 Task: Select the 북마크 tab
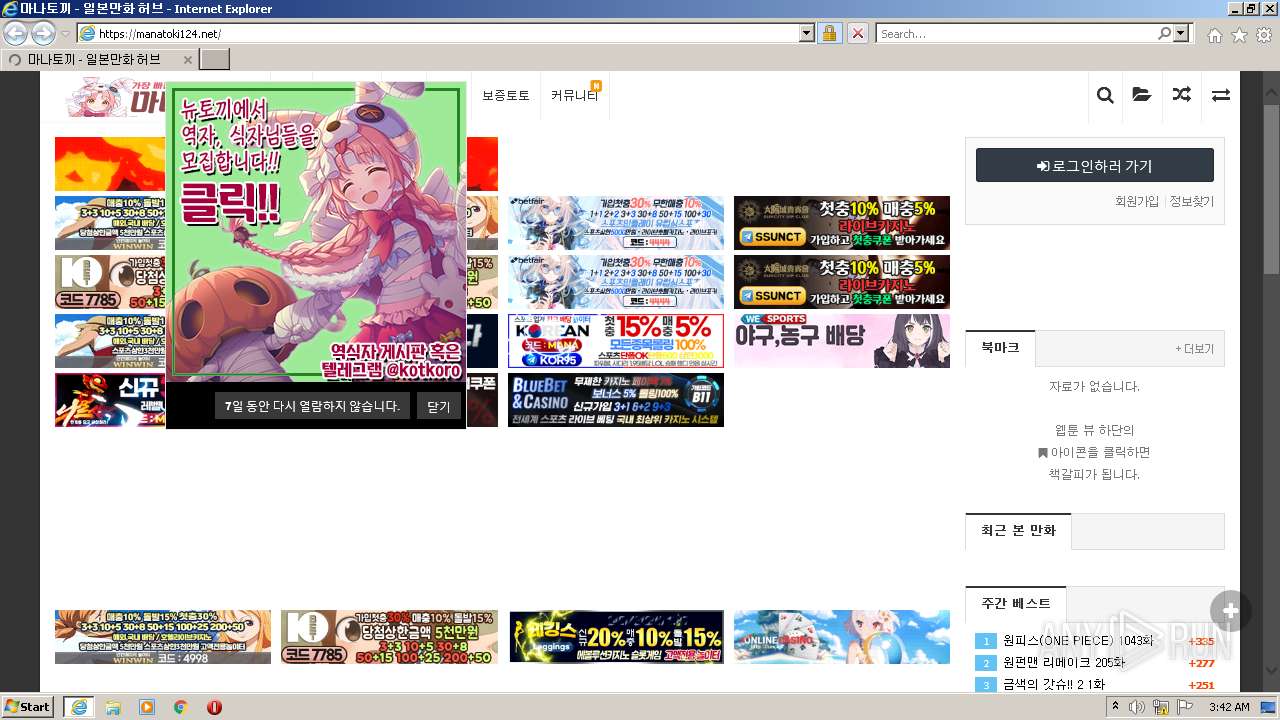[1000, 348]
